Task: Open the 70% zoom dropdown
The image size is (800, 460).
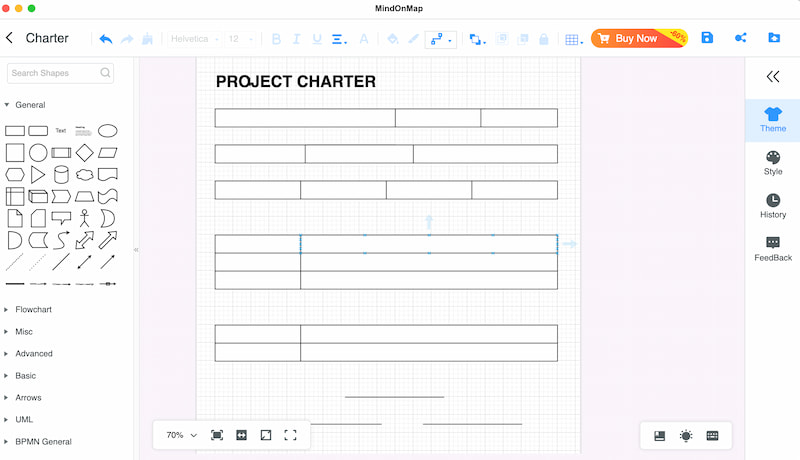Action: (181, 435)
